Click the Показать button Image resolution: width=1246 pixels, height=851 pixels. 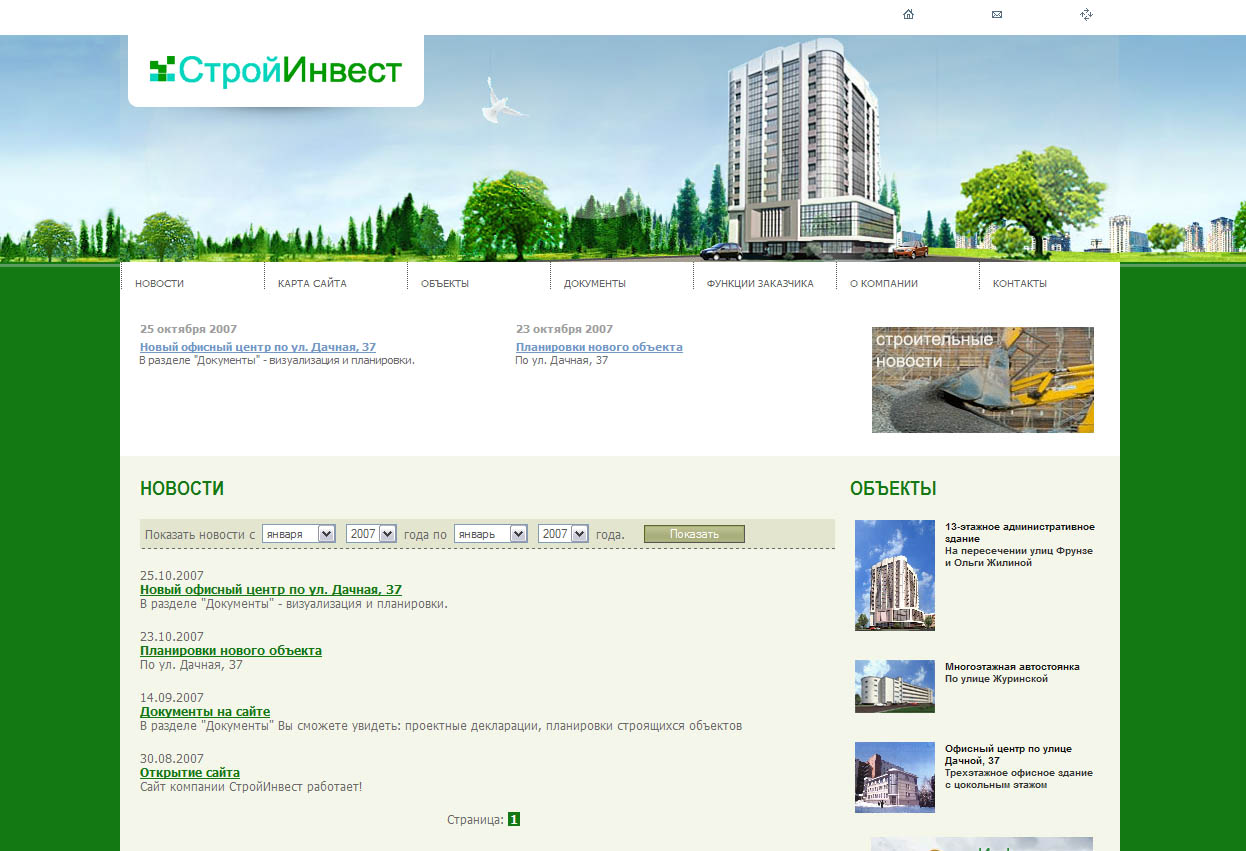click(x=694, y=534)
